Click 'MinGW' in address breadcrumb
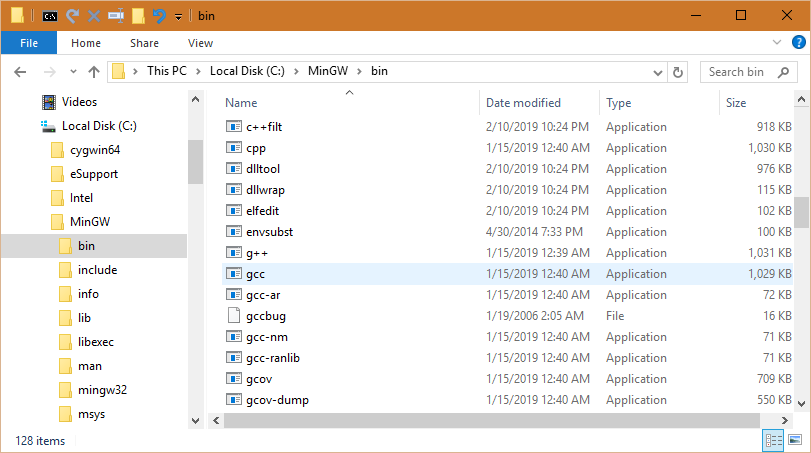 tap(328, 71)
